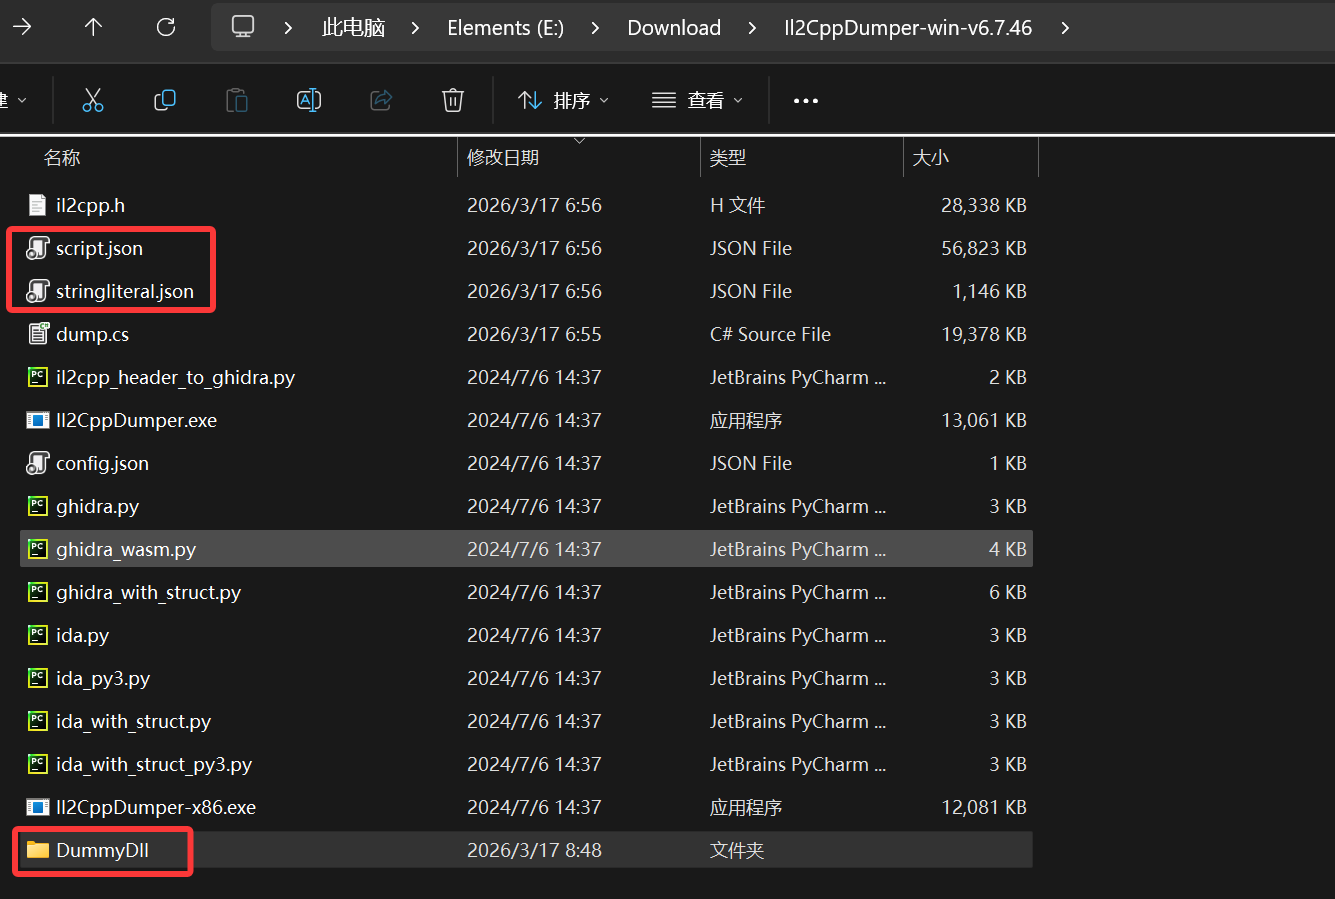Select the ida_py3.py file name
This screenshot has height=899, width=1335.
tap(103, 678)
